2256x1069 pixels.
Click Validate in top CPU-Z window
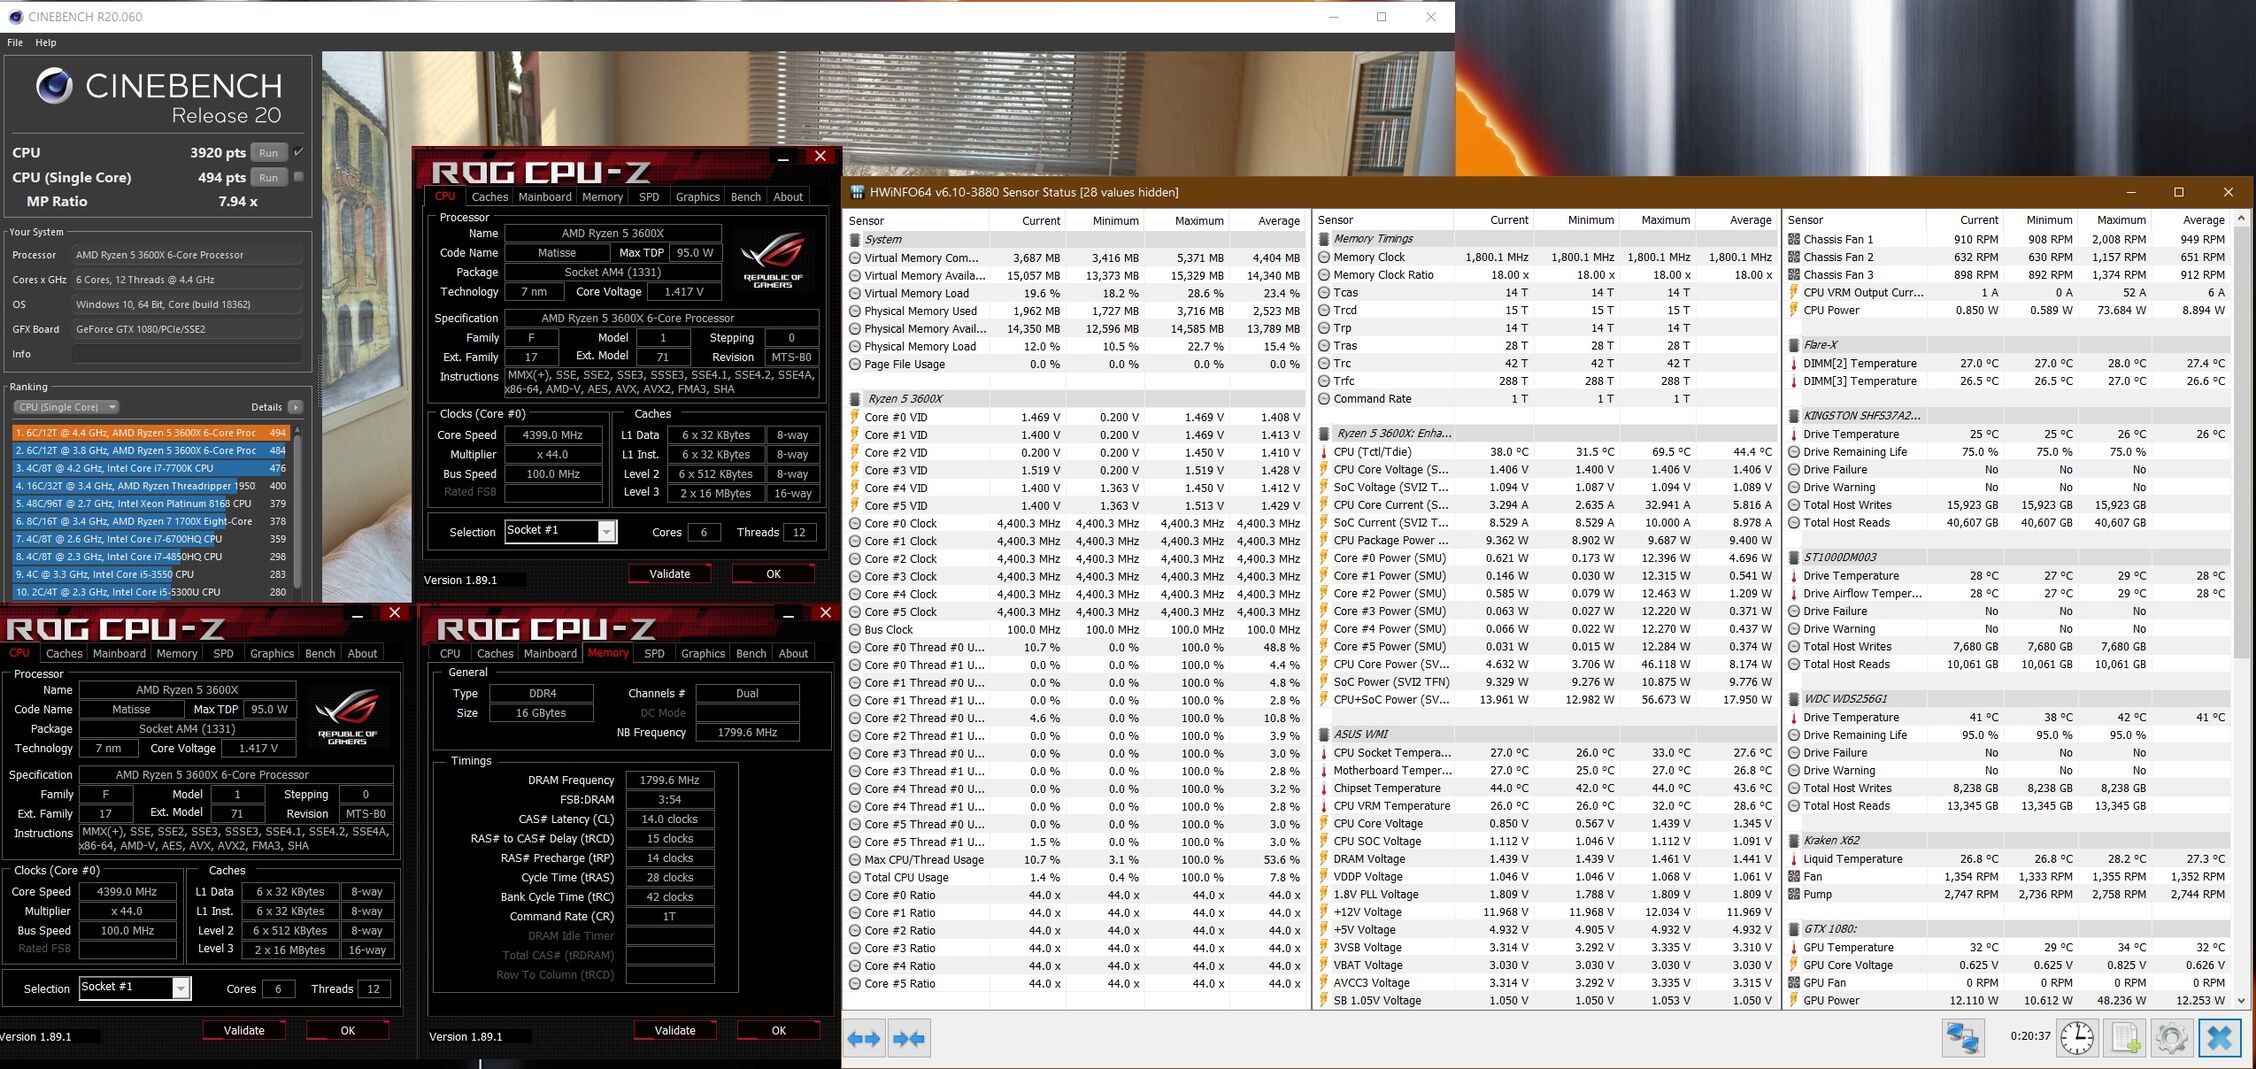coord(670,574)
